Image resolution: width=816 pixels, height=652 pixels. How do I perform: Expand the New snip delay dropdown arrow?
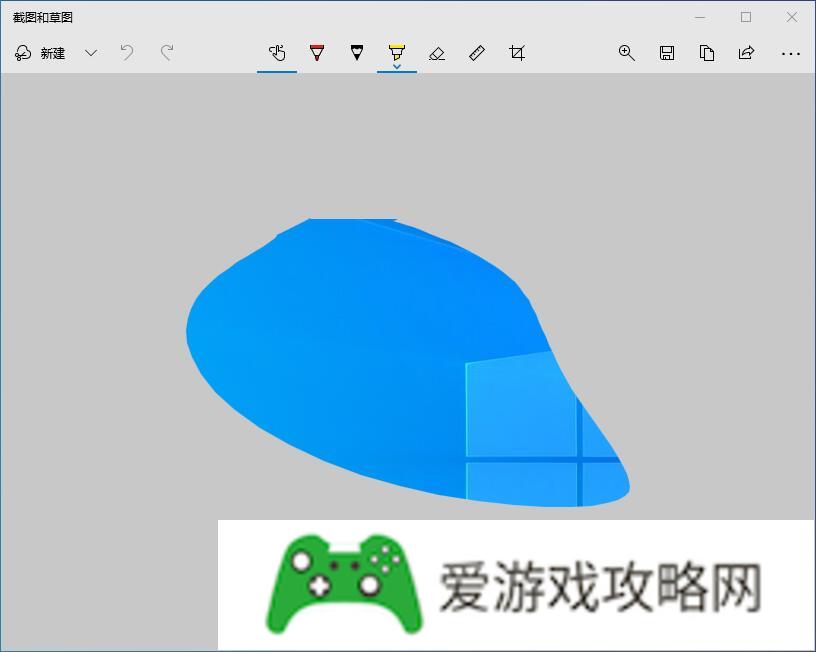coord(91,53)
